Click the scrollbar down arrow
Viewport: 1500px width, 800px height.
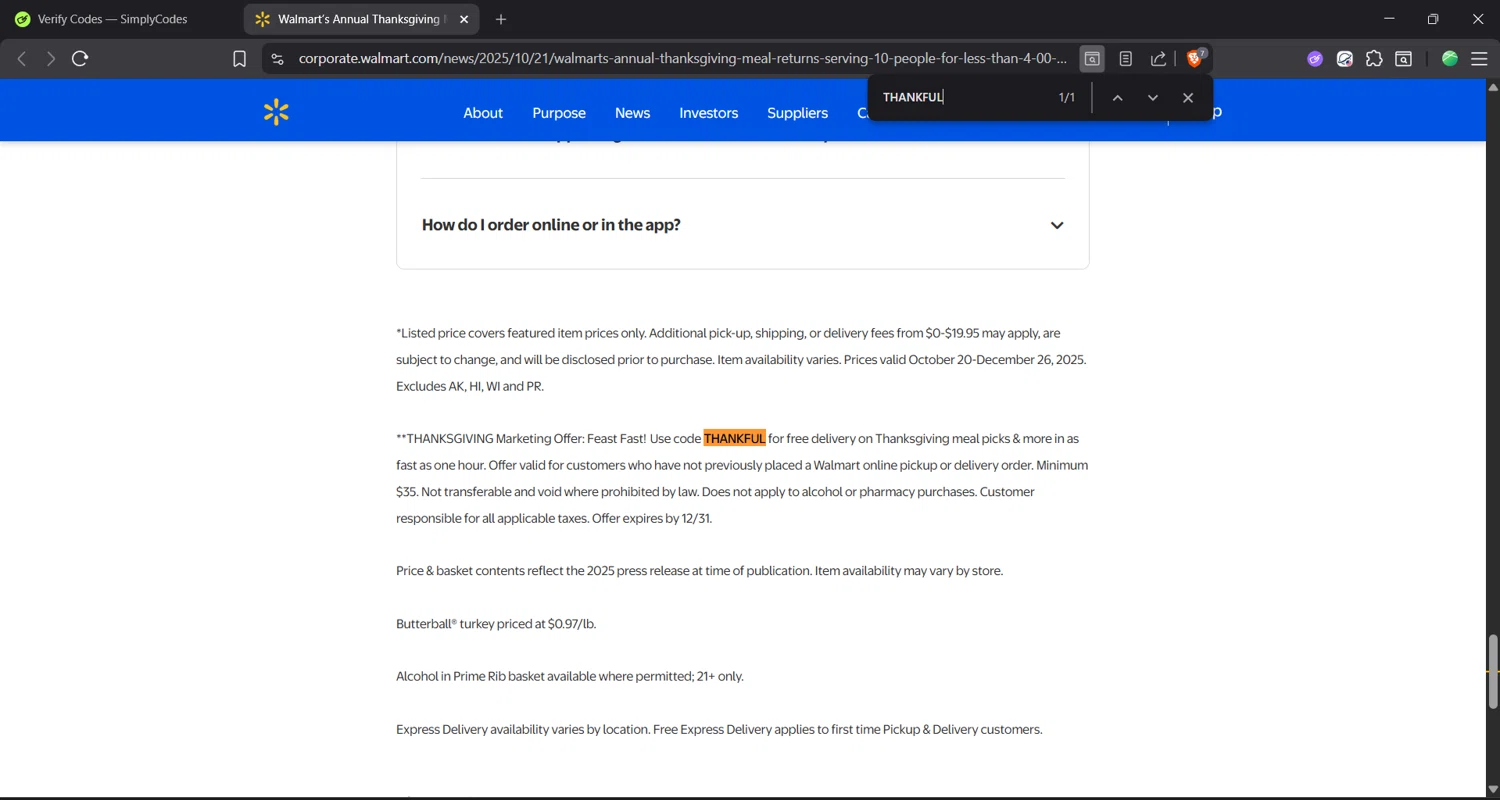tap(1493, 790)
